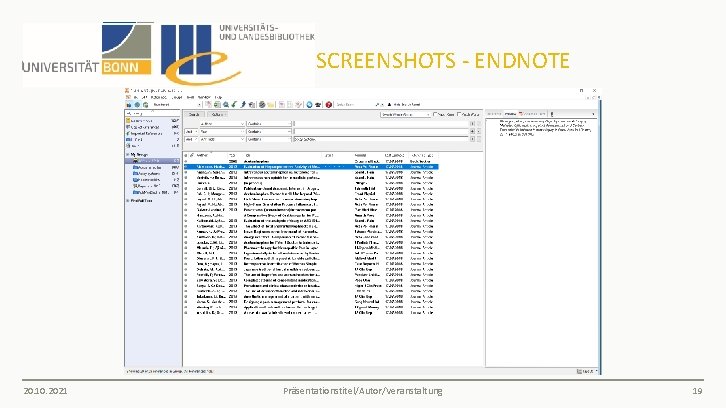
Task: Click the Return to Word Processor icon
Action: [299, 105]
